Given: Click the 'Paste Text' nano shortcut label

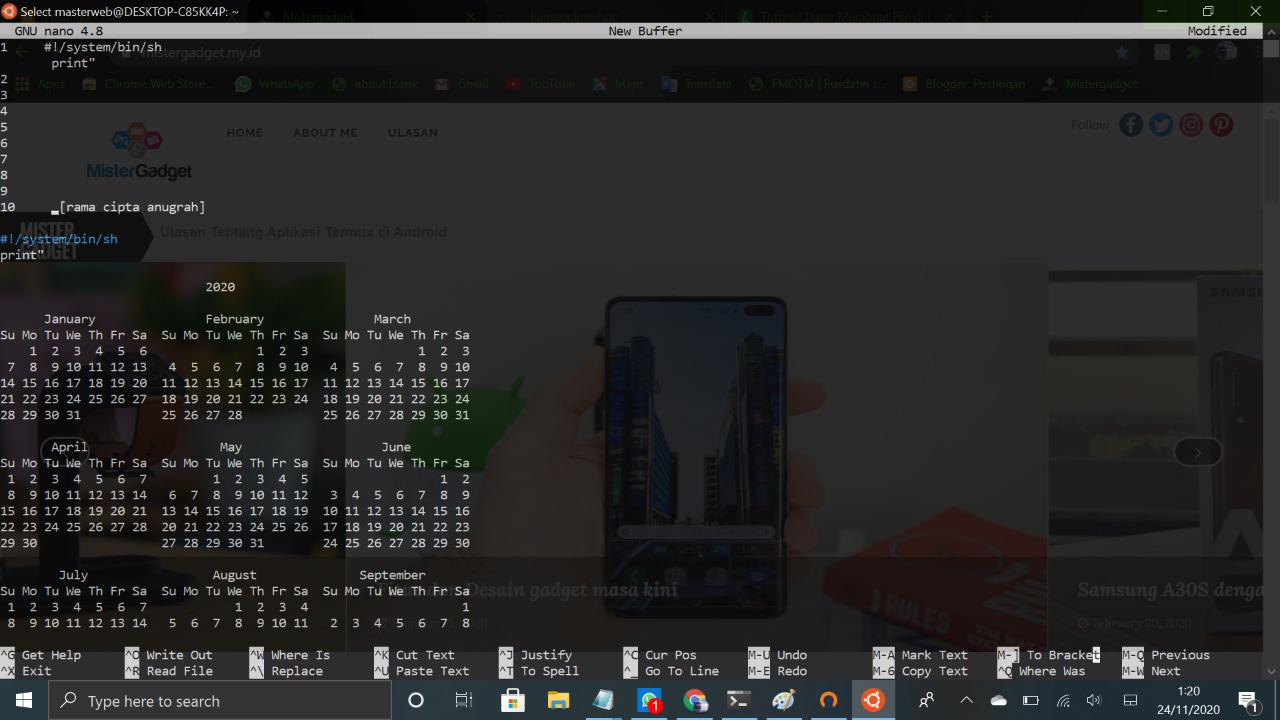Looking at the screenshot, I should 432,671.
